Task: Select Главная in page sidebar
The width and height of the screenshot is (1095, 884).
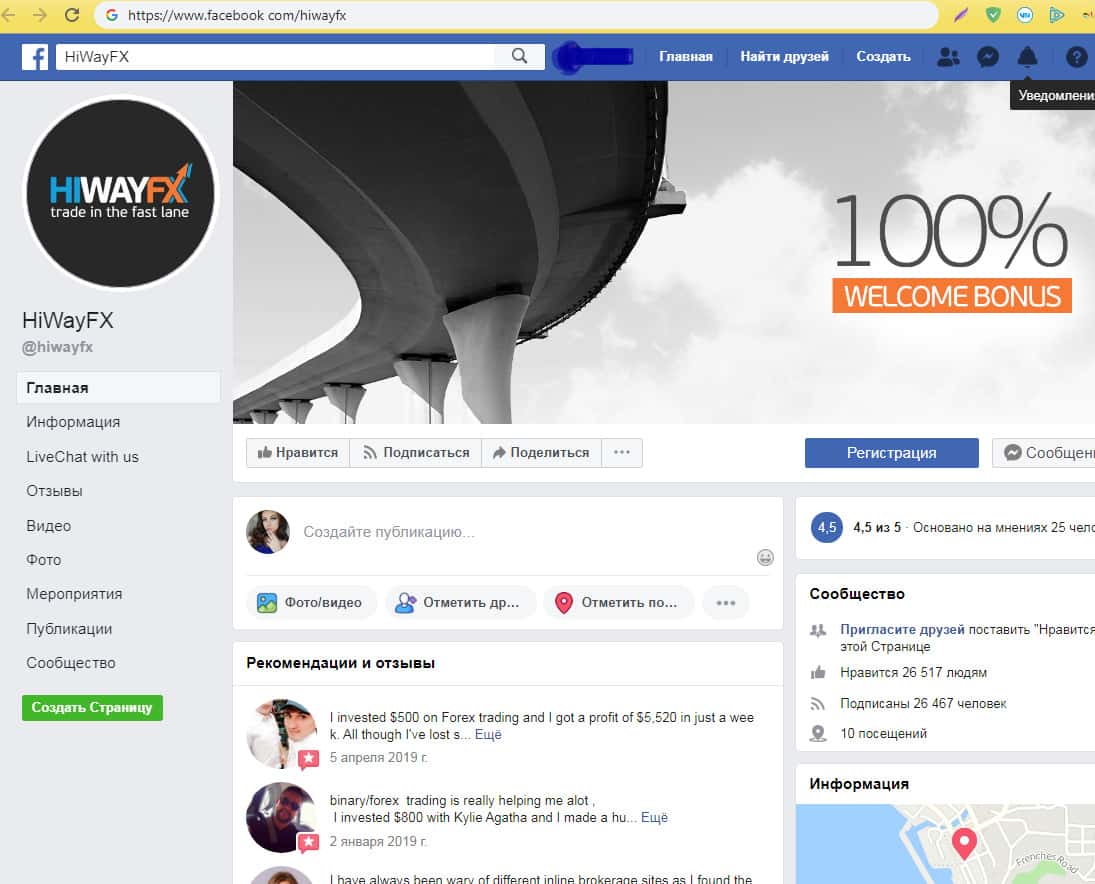Action: [118, 388]
